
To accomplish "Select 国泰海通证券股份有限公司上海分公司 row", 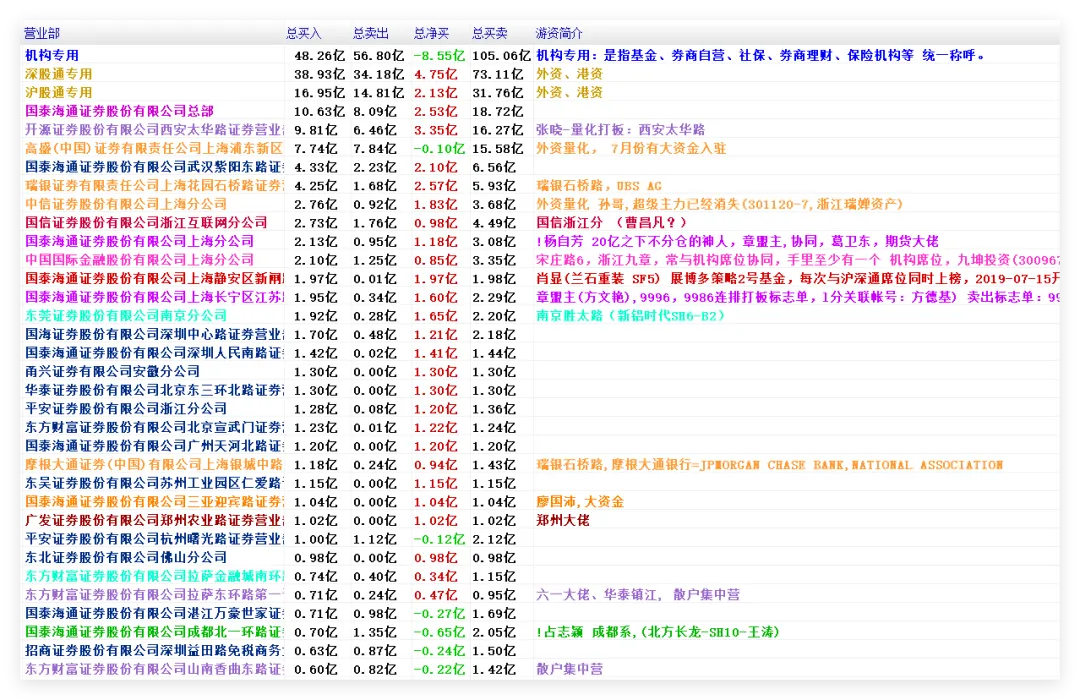I will click(139, 241).
